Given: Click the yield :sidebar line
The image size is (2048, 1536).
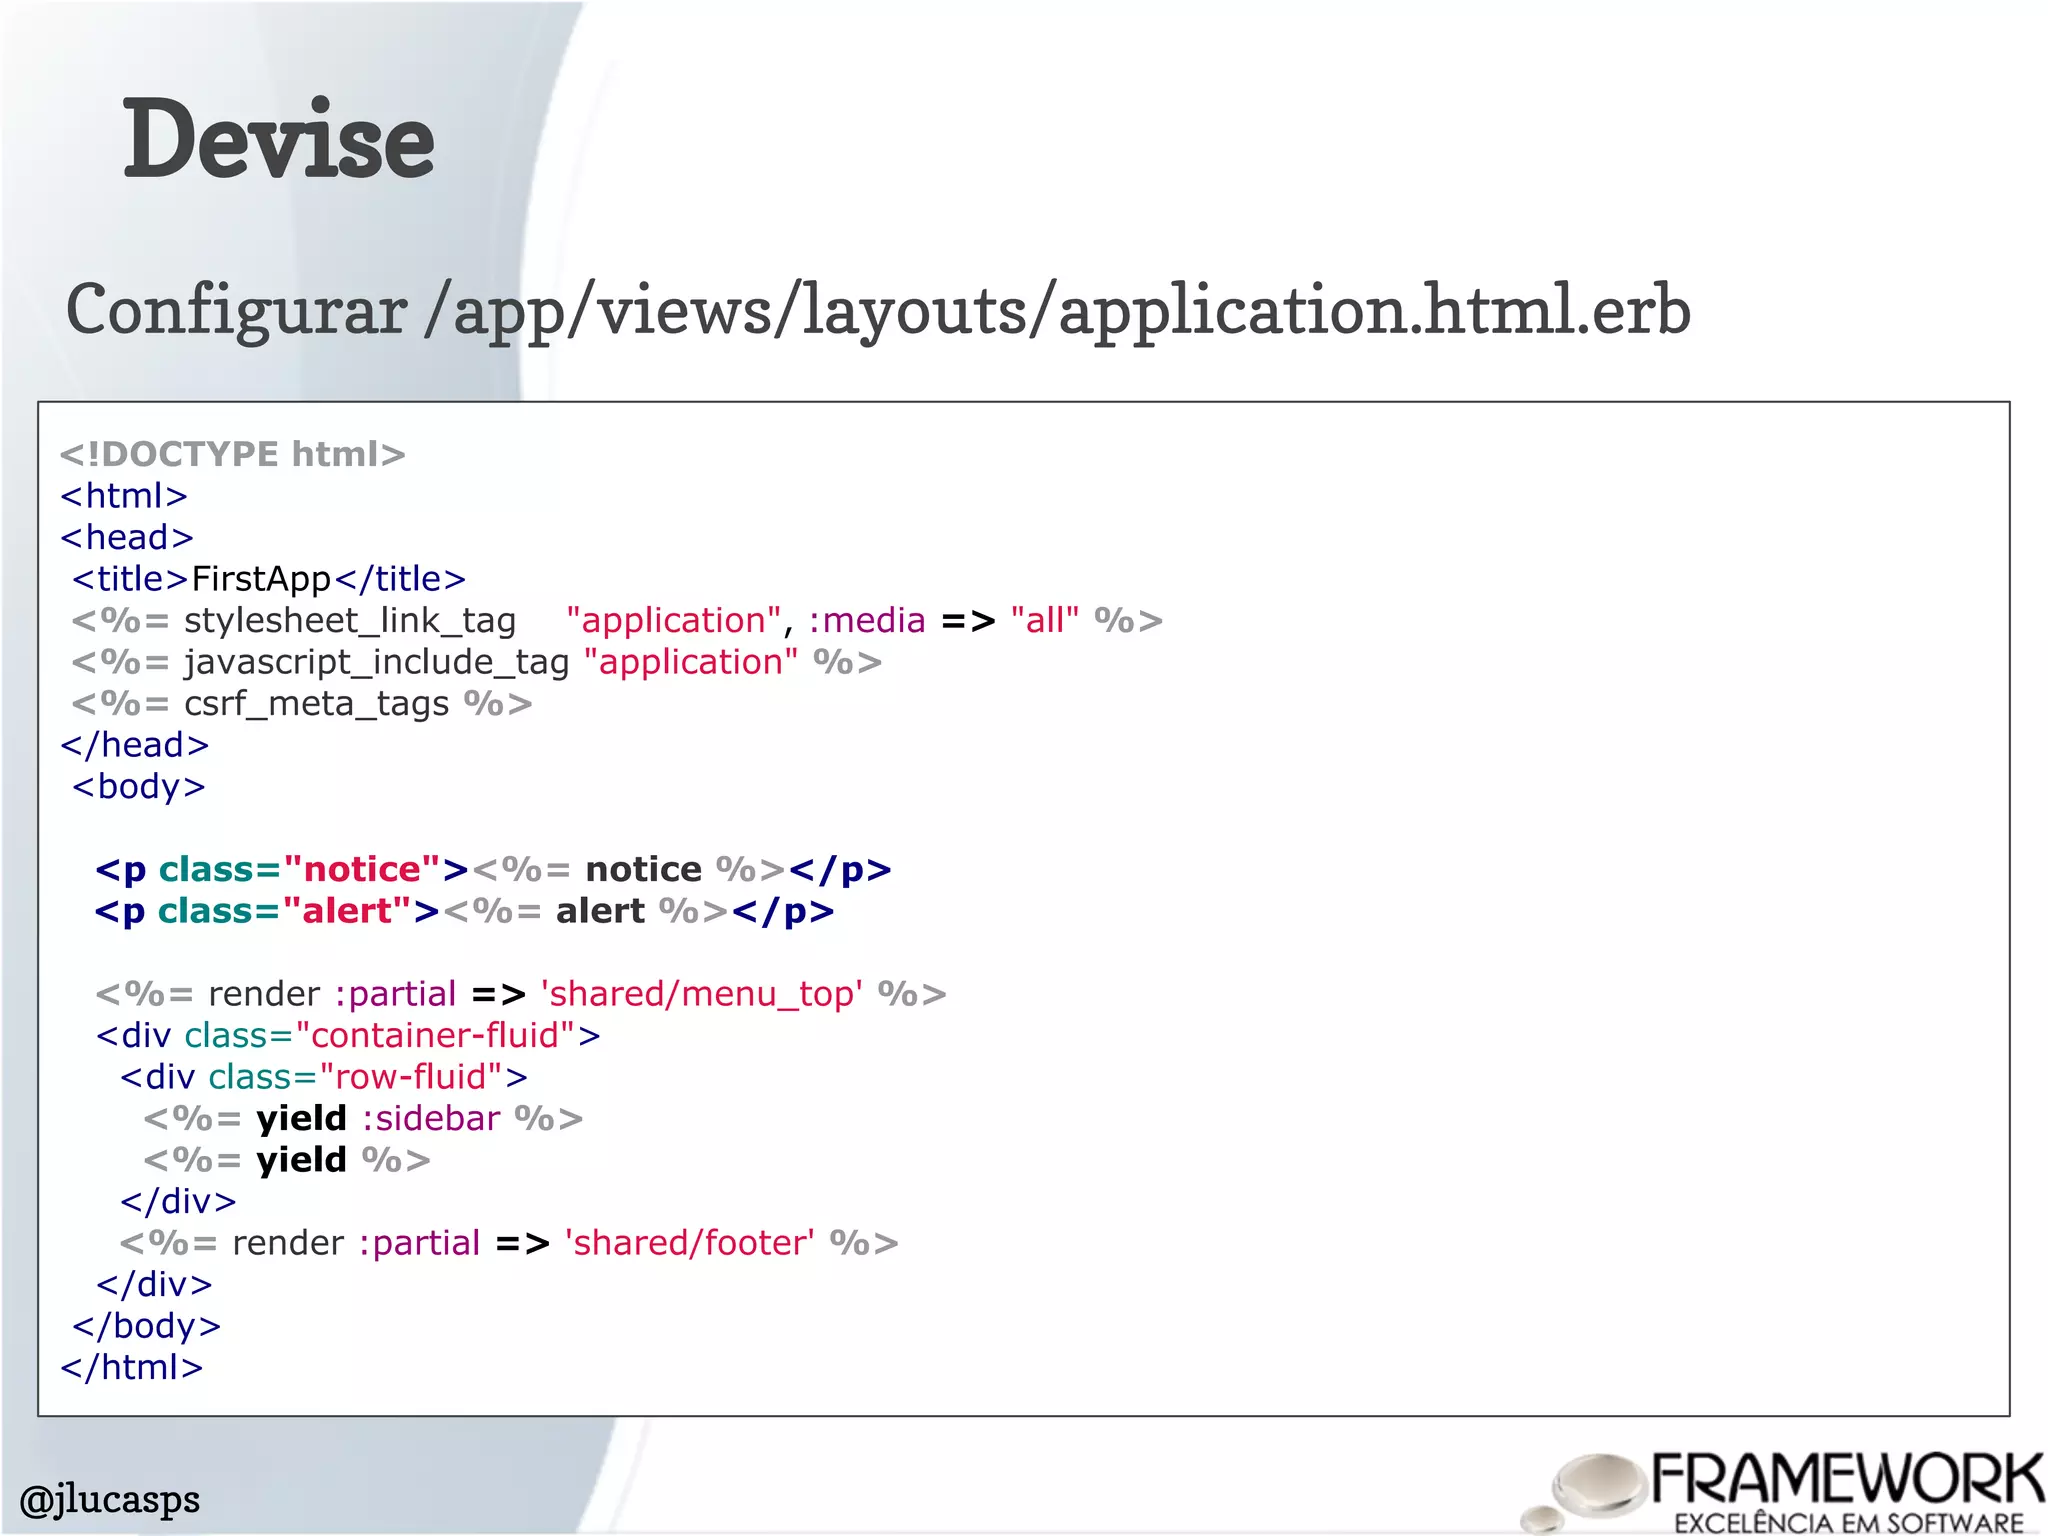Looking at the screenshot, I should click(363, 1118).
